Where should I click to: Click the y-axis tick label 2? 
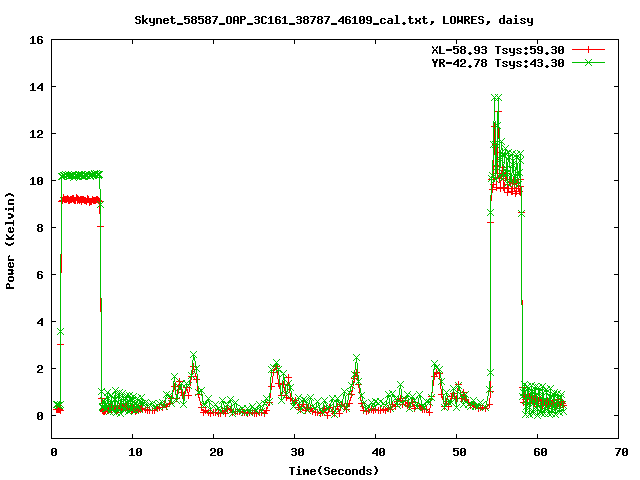[40, 369]
